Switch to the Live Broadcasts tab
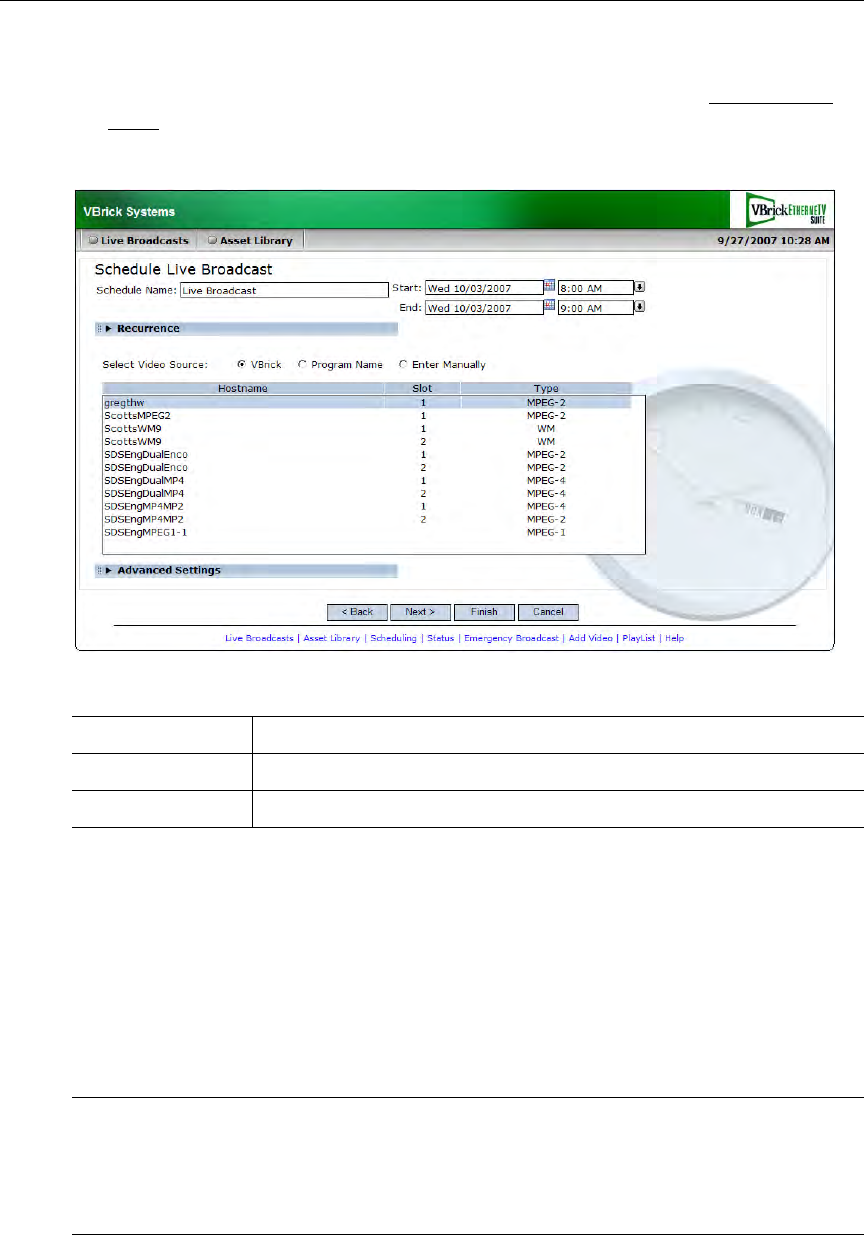The height and width of the screenshot is (1235, 864). 145,241
